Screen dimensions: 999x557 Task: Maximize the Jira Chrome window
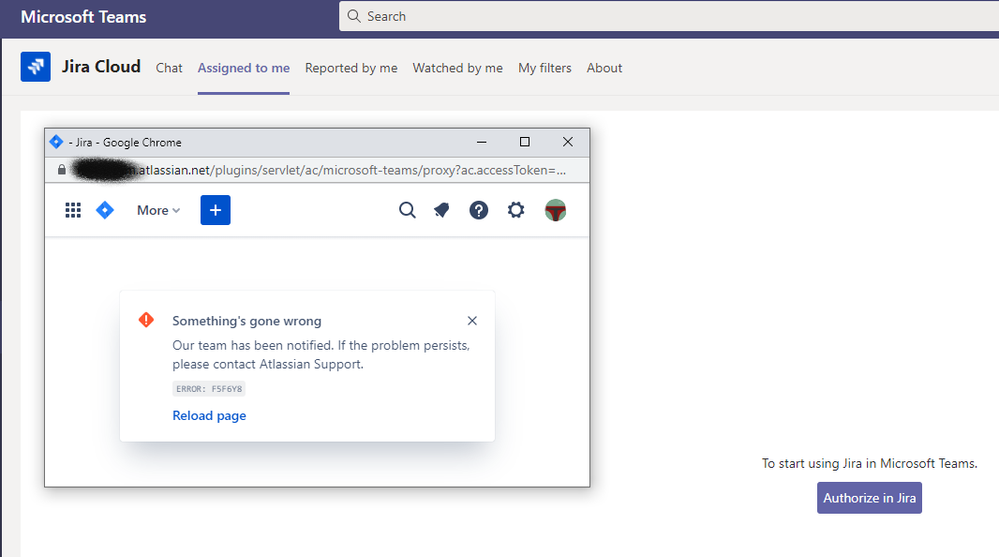(x=524, y=141)
